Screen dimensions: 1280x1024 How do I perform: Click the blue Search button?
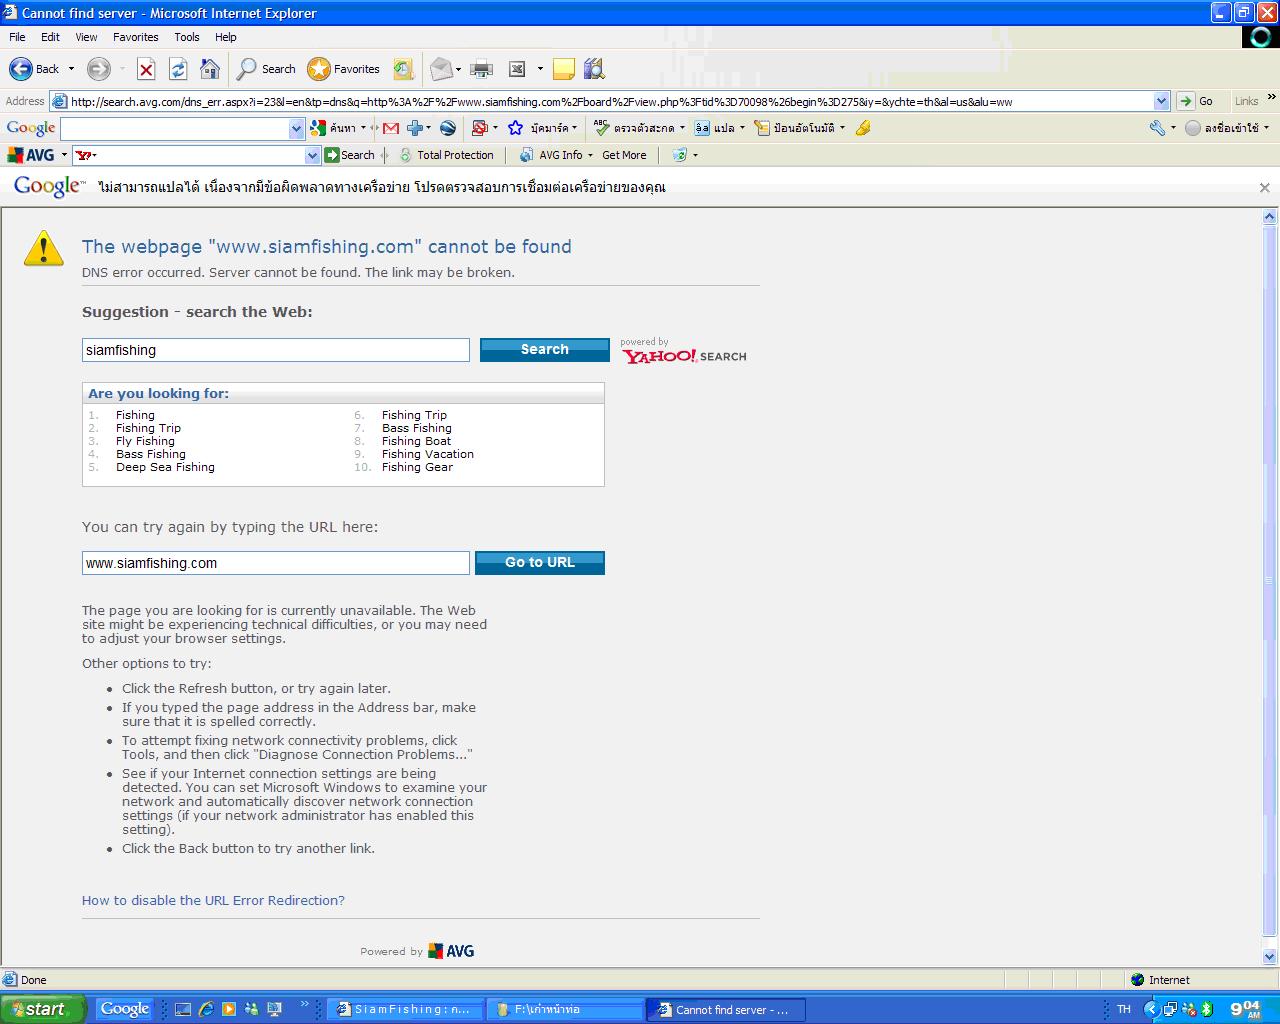[x=545, y=349]
